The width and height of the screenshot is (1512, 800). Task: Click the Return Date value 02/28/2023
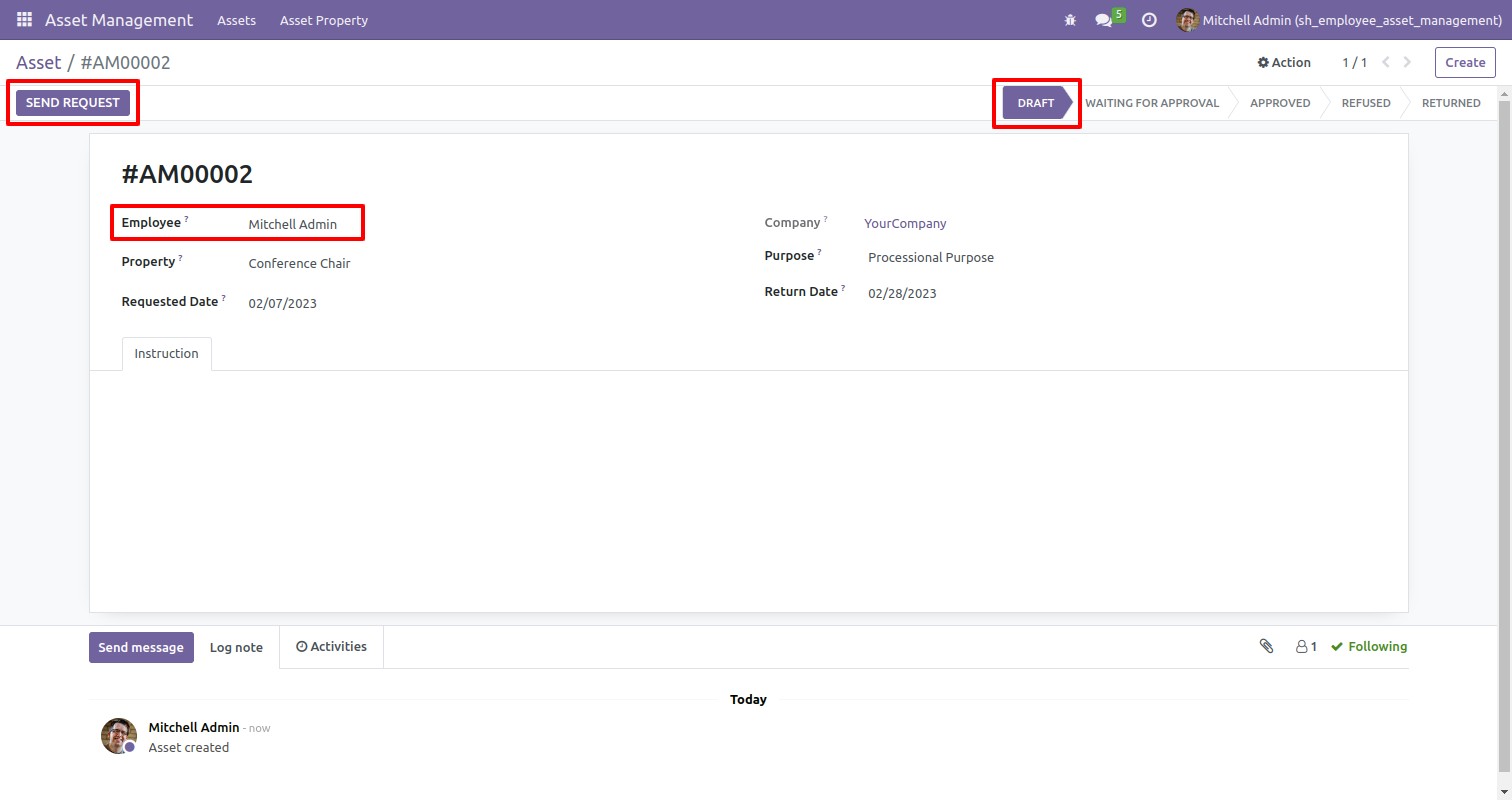(902, 294)
